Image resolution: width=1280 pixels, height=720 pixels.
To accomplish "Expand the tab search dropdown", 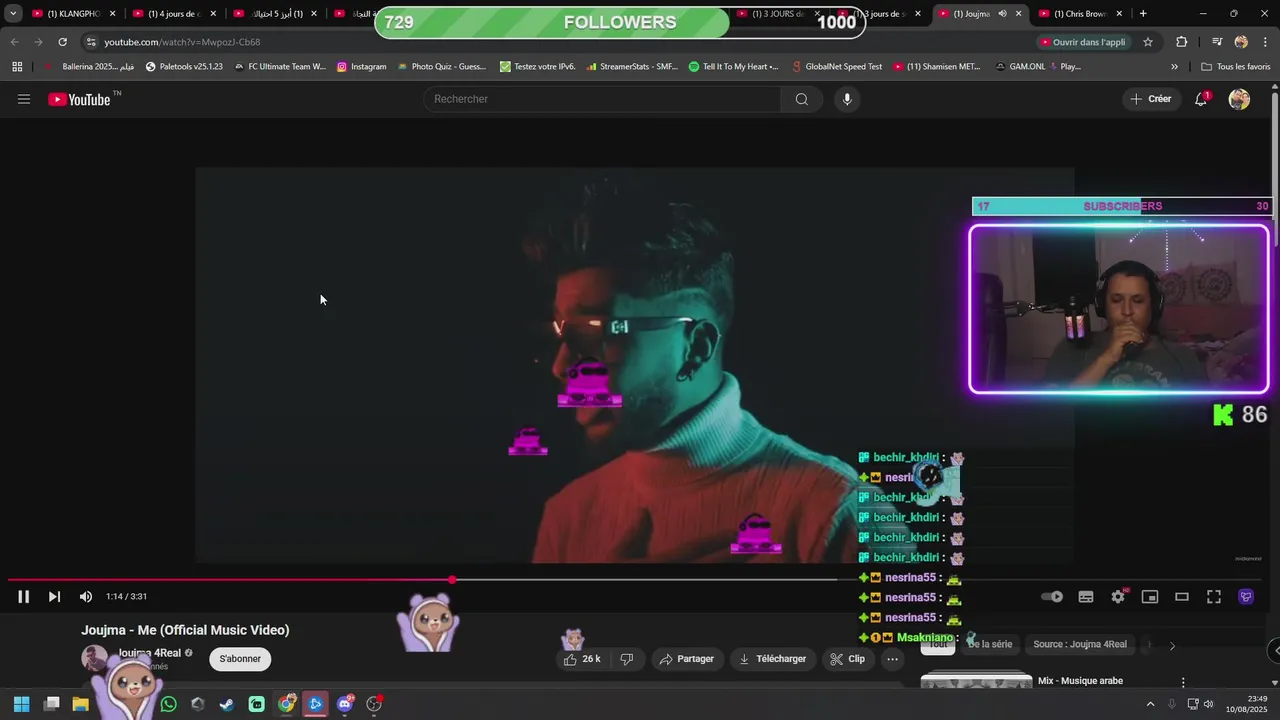I will 12,14.
